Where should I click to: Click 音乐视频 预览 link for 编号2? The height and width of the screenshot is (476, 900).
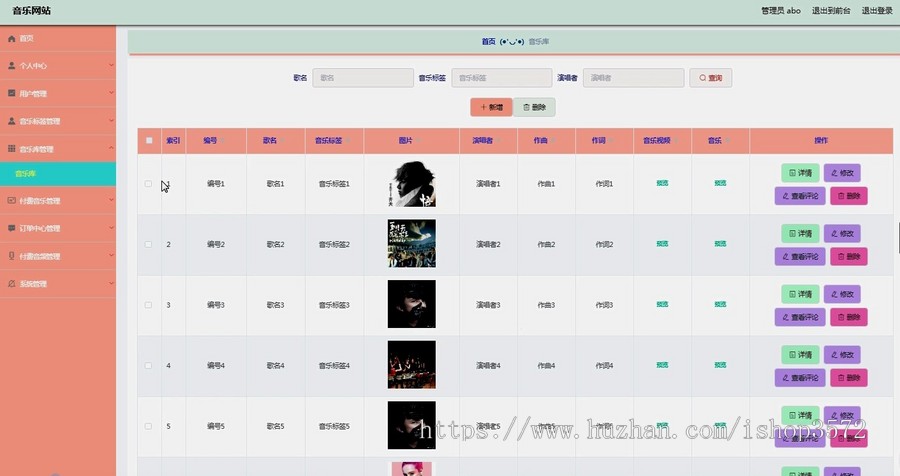[662, 244]
